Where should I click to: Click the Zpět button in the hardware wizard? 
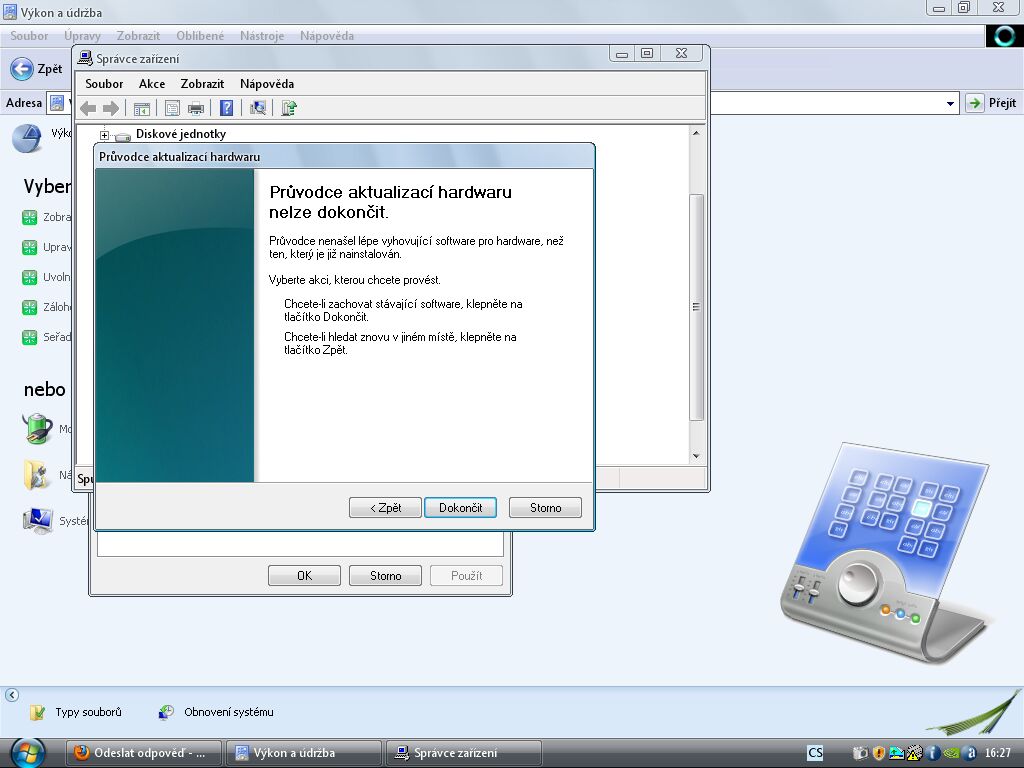coord(385,507)
